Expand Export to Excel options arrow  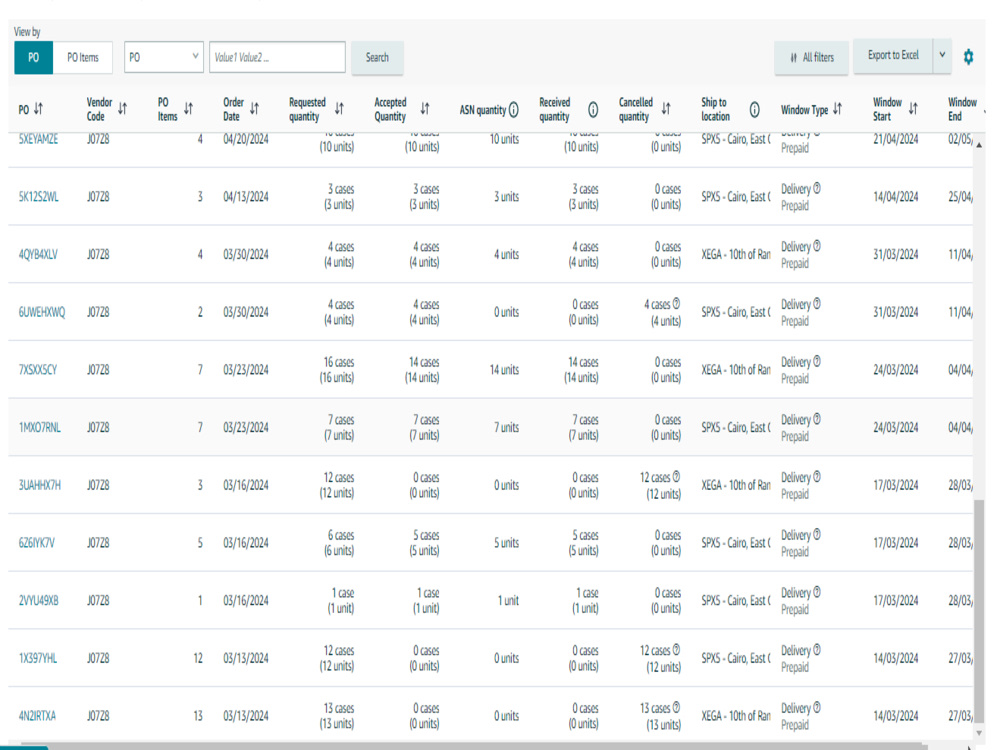pyautogui.click(x=942, y=55)
